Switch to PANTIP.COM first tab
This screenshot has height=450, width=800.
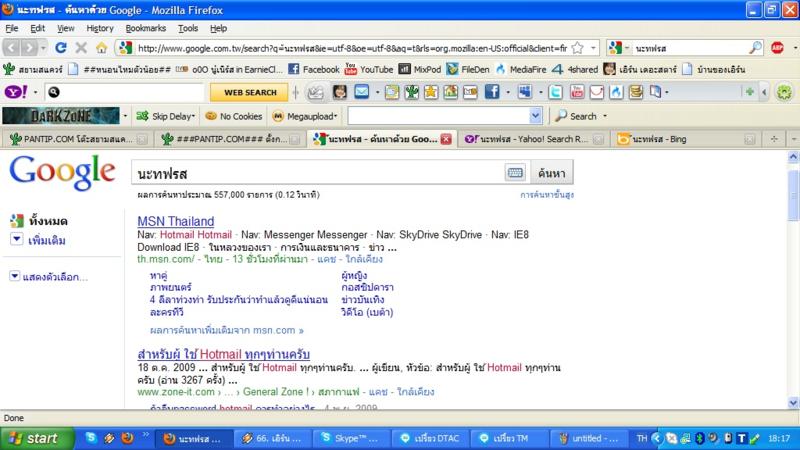point(77,139)
